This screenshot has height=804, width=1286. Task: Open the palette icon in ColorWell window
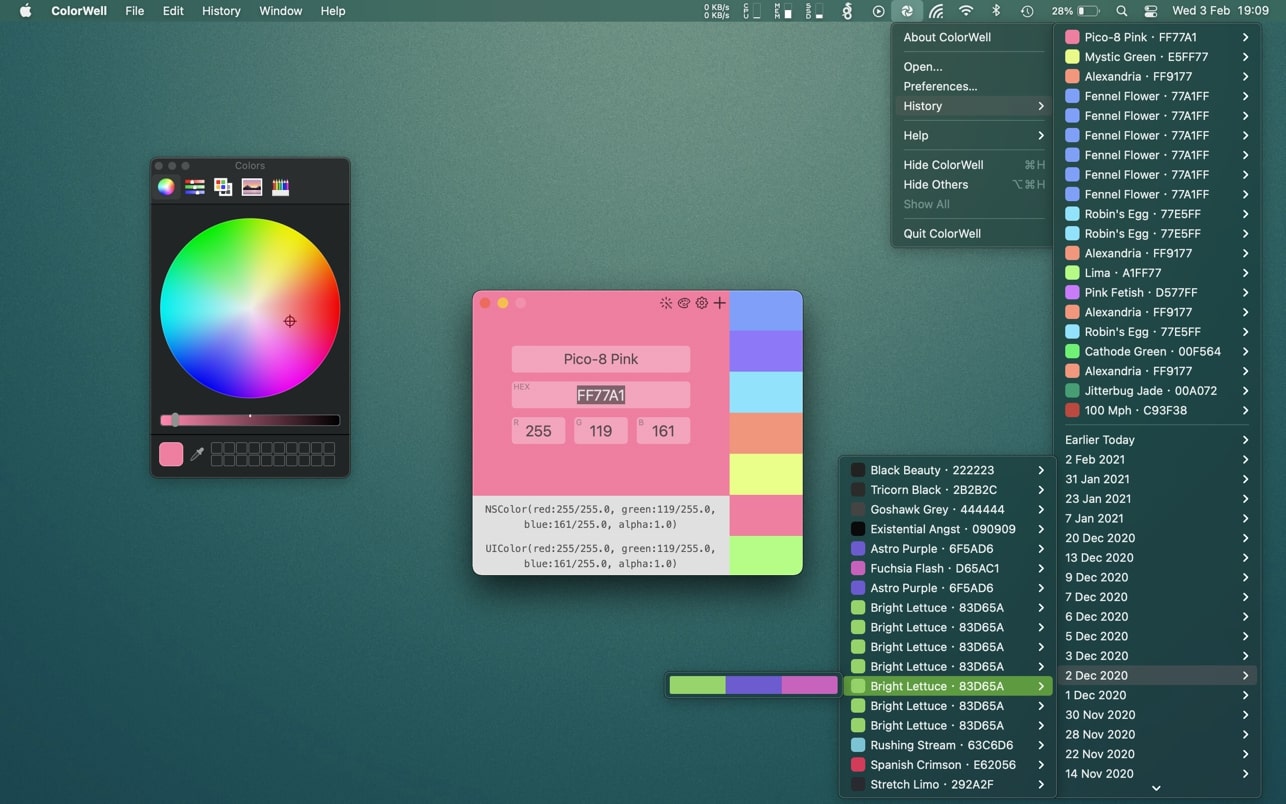684,303
